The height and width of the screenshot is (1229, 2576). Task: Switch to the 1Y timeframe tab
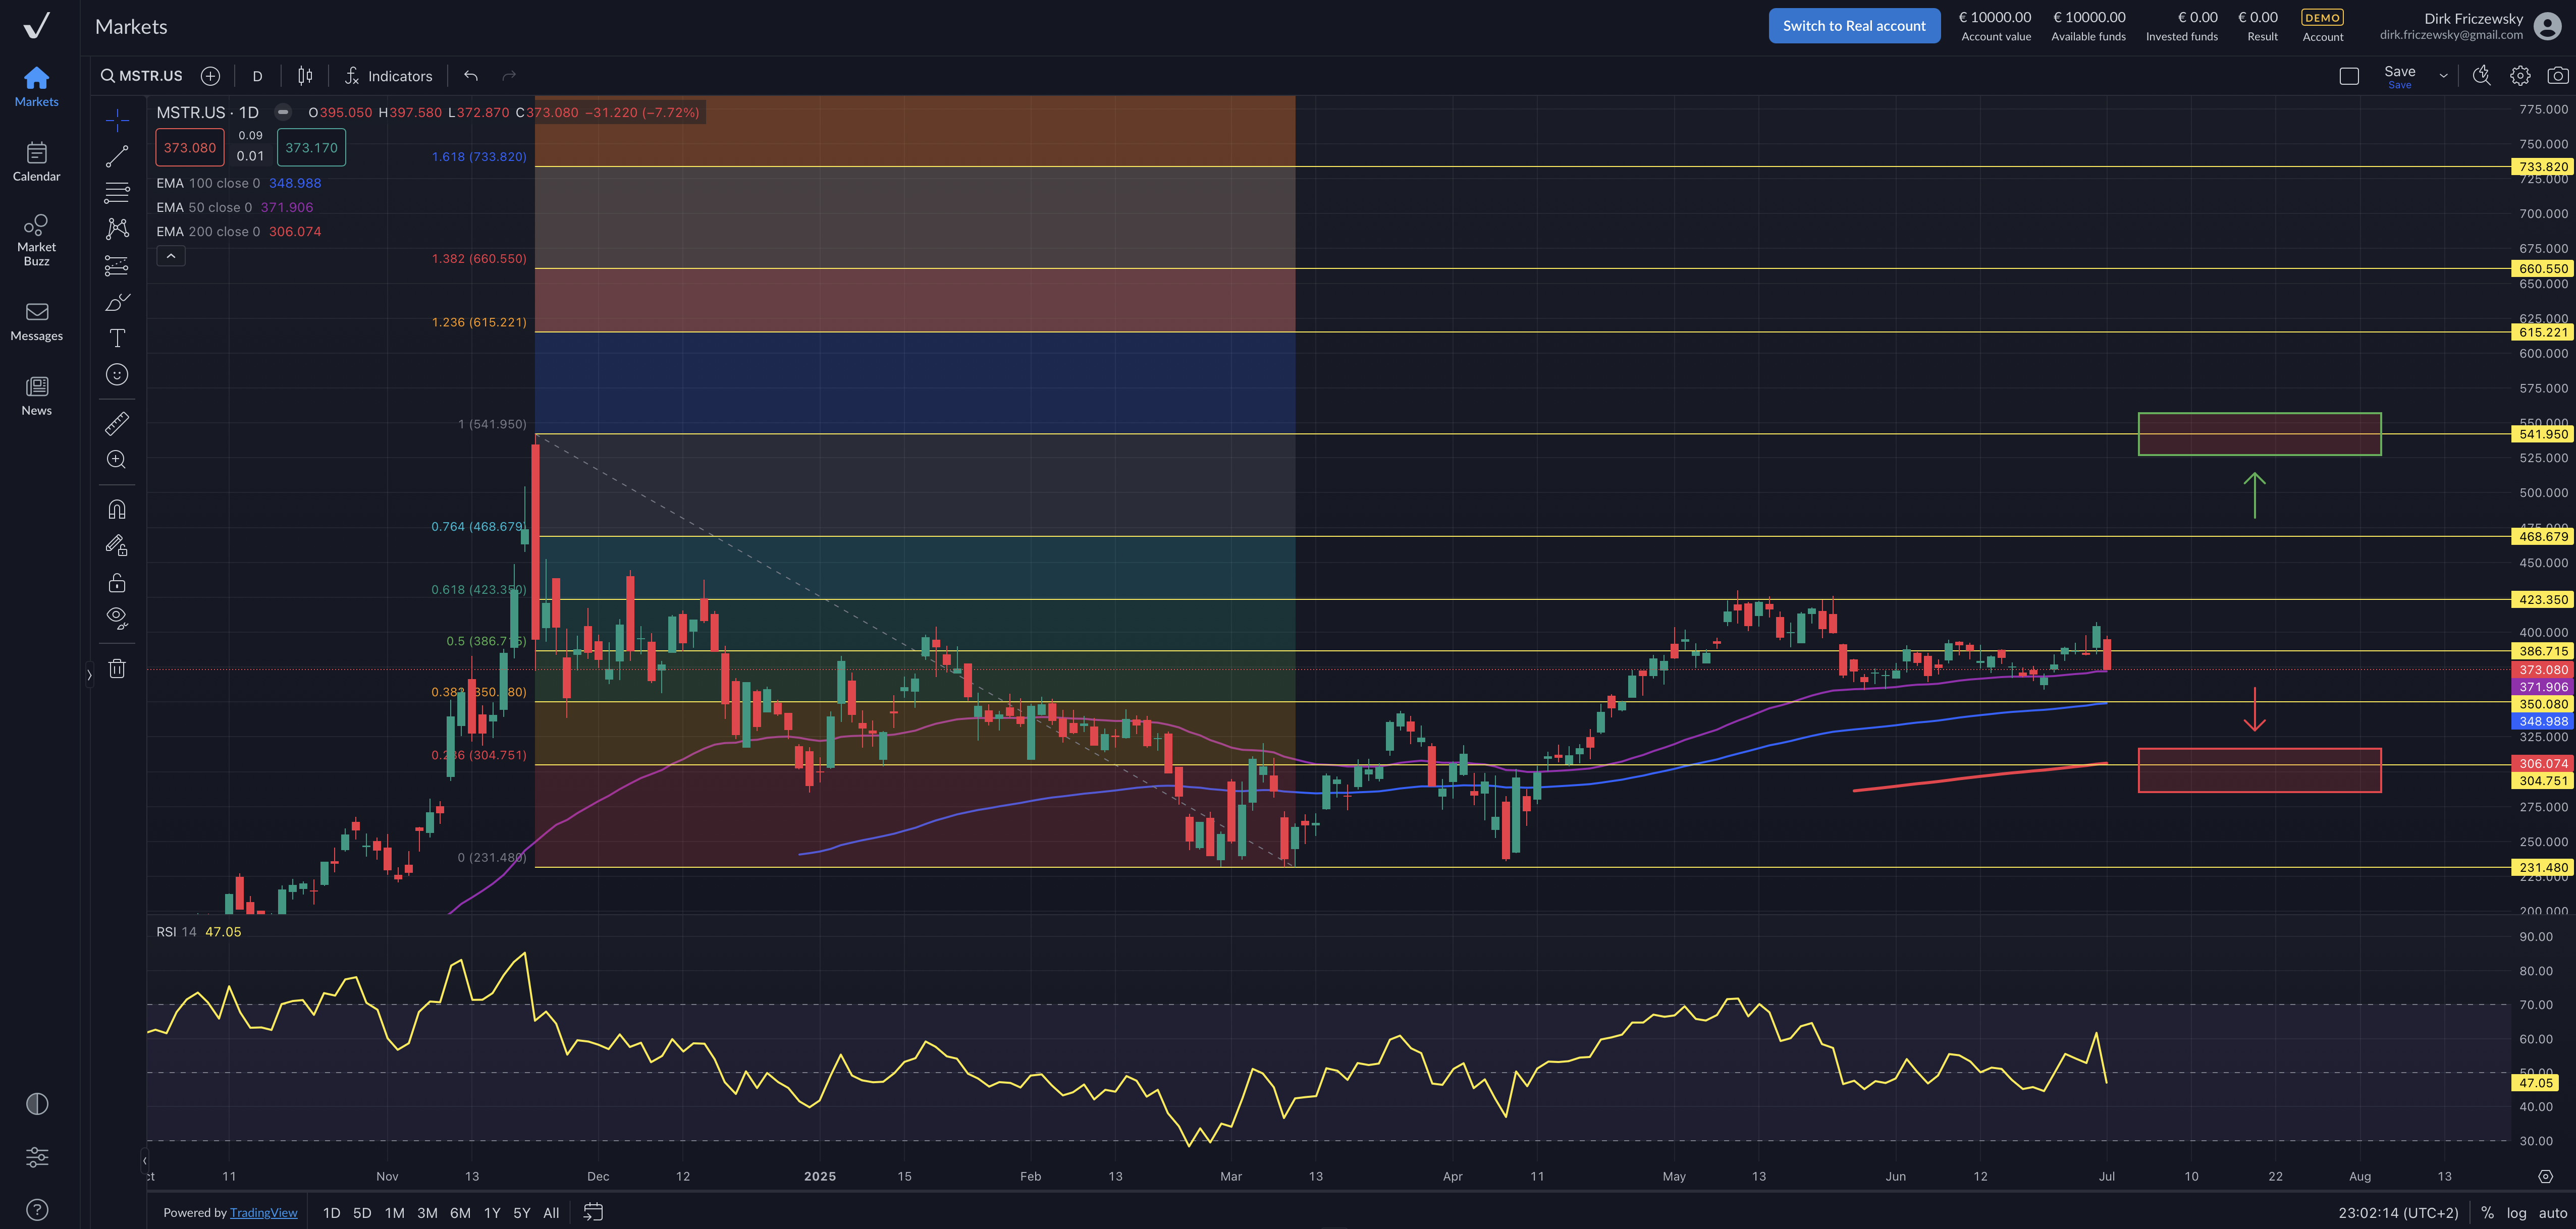pos(492,1212)
